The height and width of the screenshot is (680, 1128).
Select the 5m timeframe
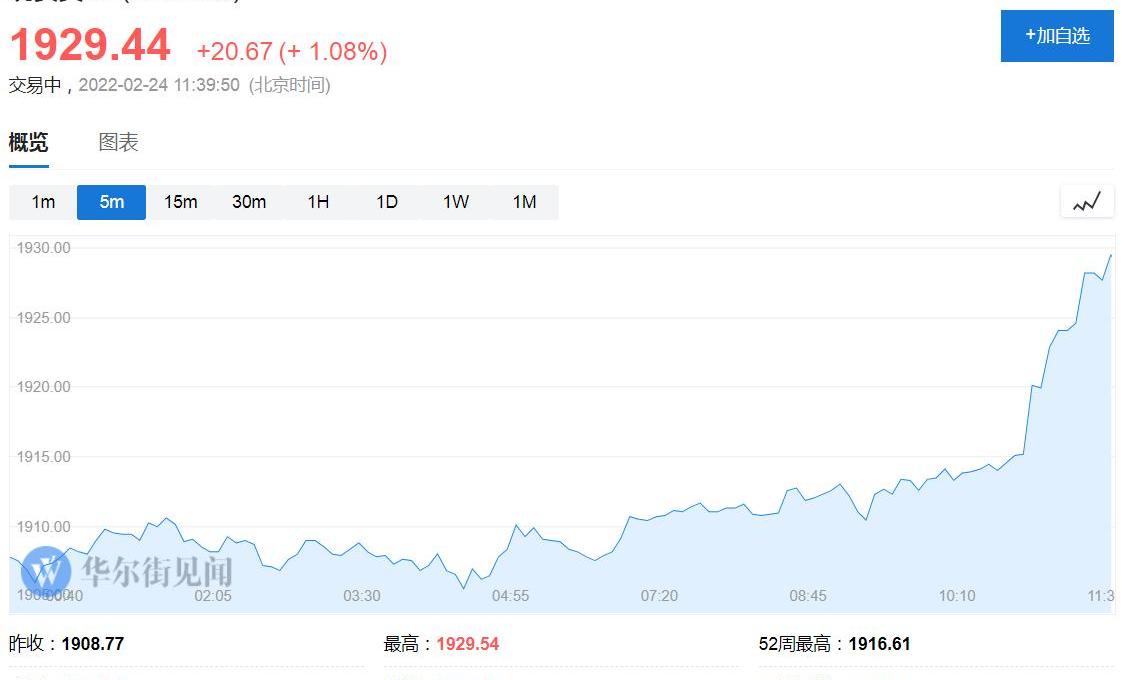point(111,202)
